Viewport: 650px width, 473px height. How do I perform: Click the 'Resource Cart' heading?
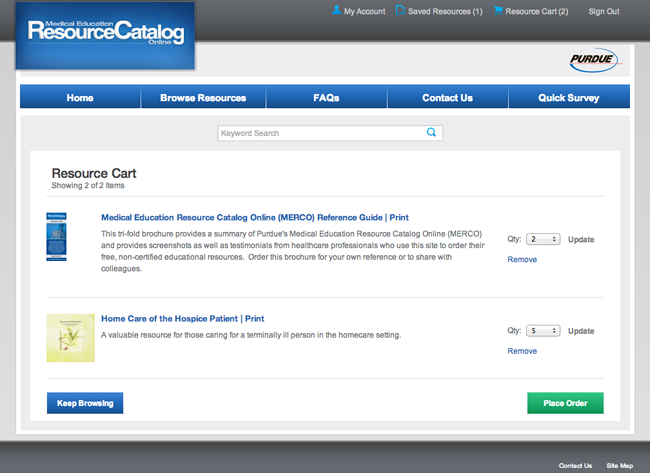(94, 173)
